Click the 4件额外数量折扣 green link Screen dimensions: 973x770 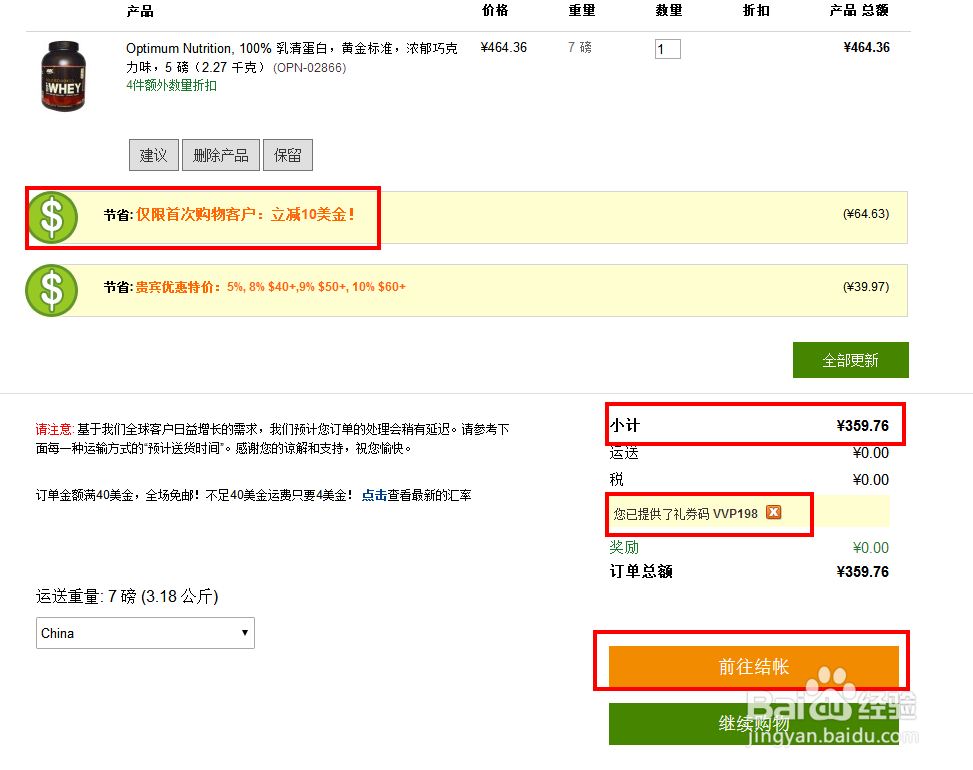pos(171,86)
